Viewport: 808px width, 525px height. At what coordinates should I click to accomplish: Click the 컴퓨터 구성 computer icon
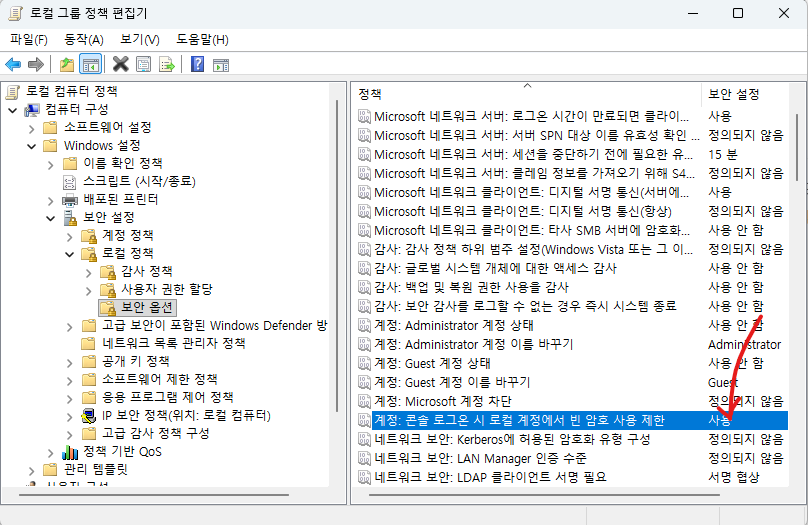pyautogui.click(x=32, y=110)
